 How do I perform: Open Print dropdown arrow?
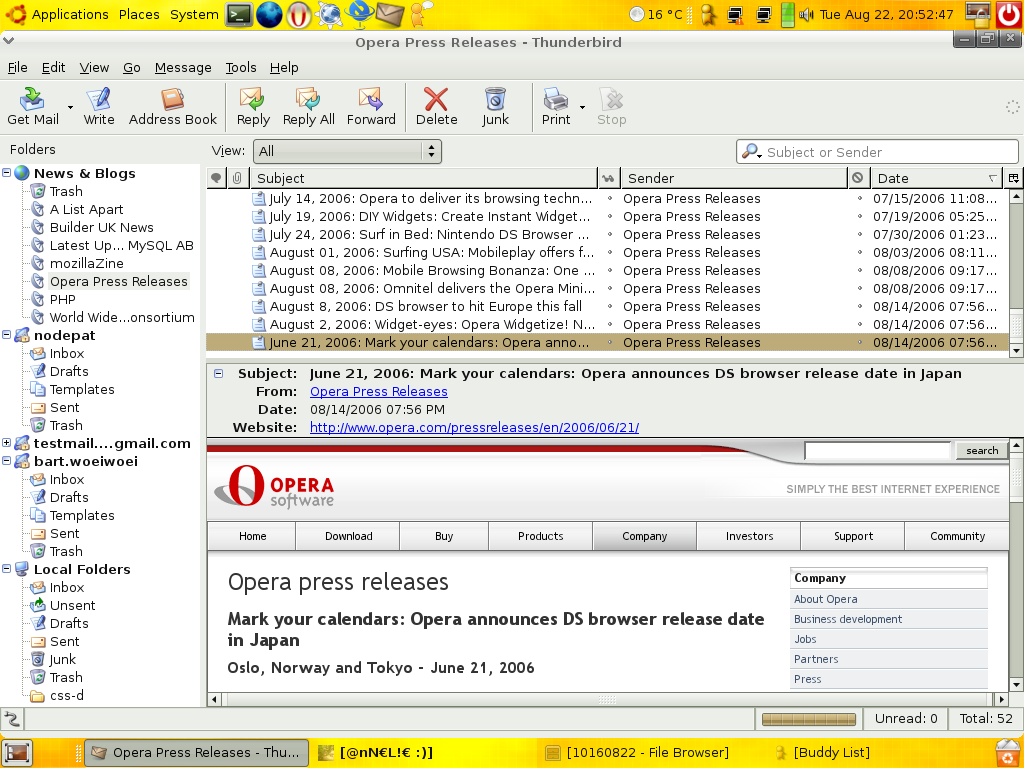[x=582, y=107]
